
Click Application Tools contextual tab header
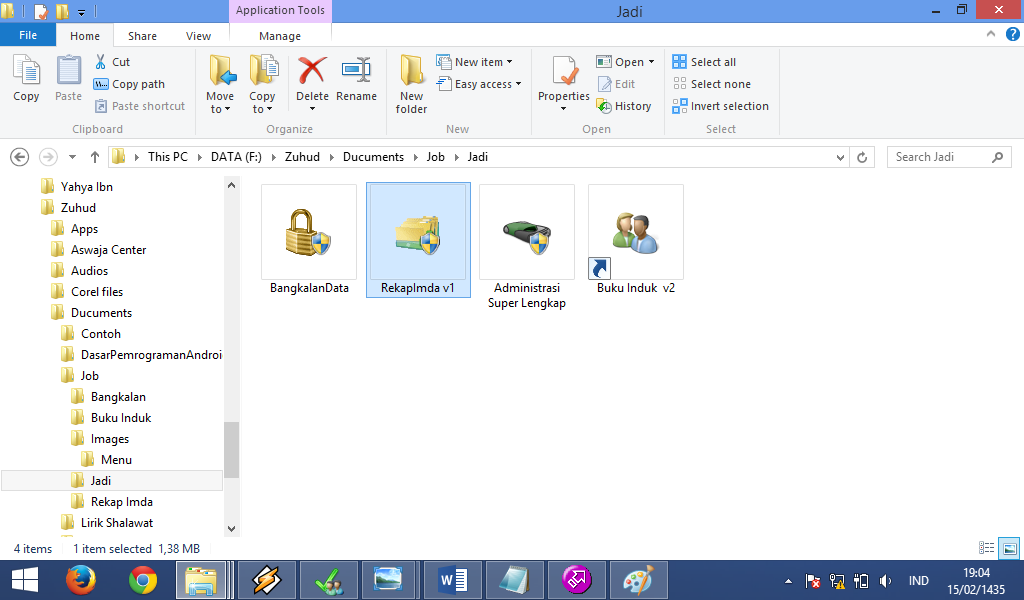coord(280,10)
